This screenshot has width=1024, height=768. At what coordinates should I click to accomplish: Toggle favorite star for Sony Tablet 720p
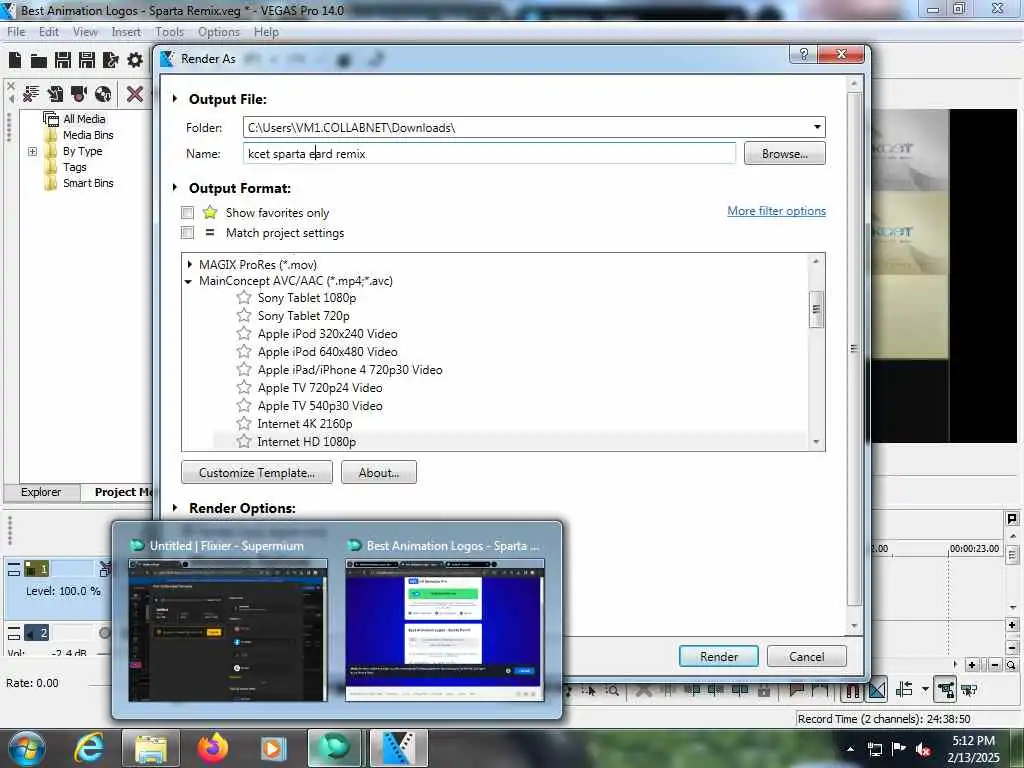point(244,315)
